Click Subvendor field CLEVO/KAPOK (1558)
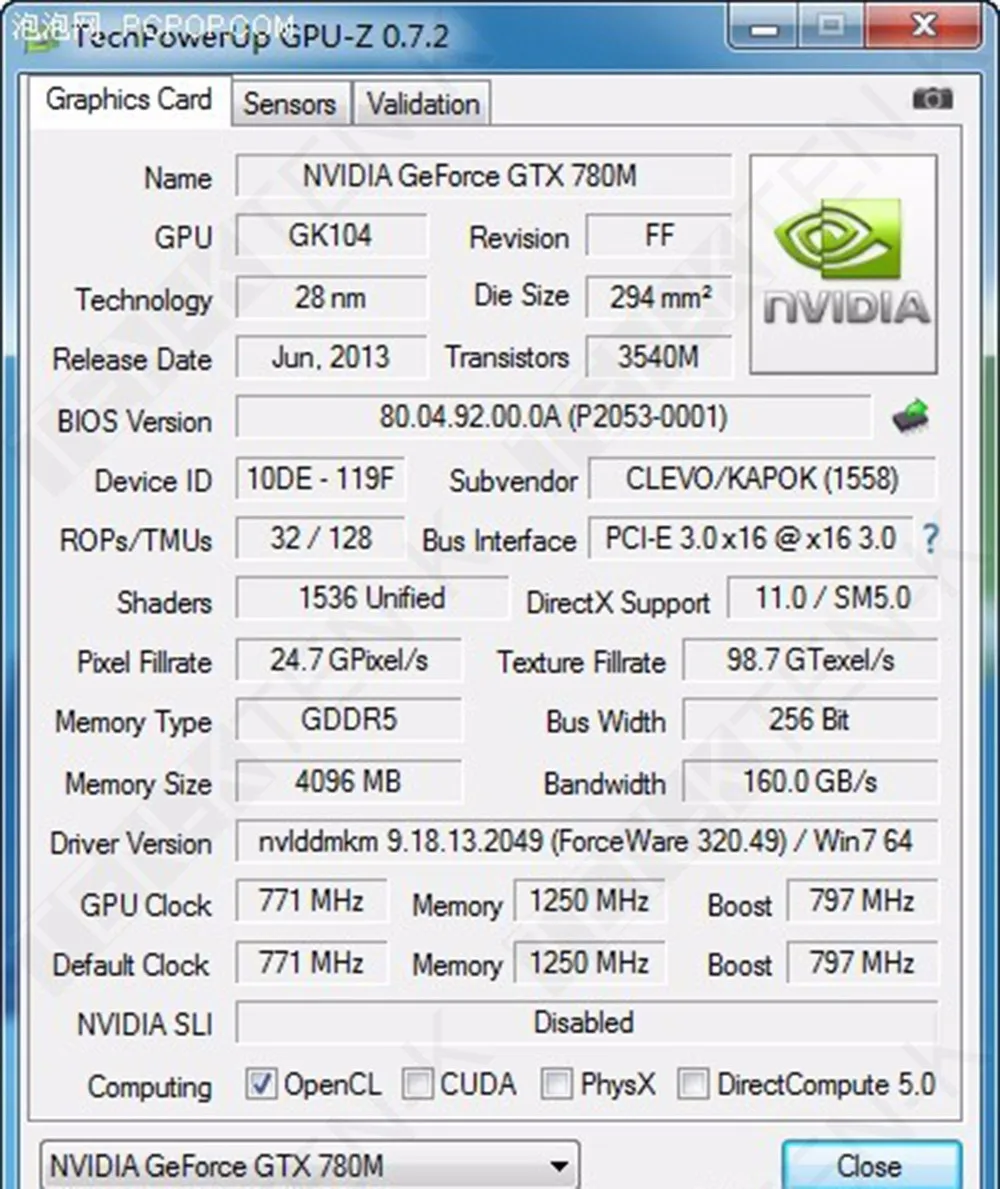Image resolution: width=1000 pixels, height=1189 pixels. coord(762,478)
